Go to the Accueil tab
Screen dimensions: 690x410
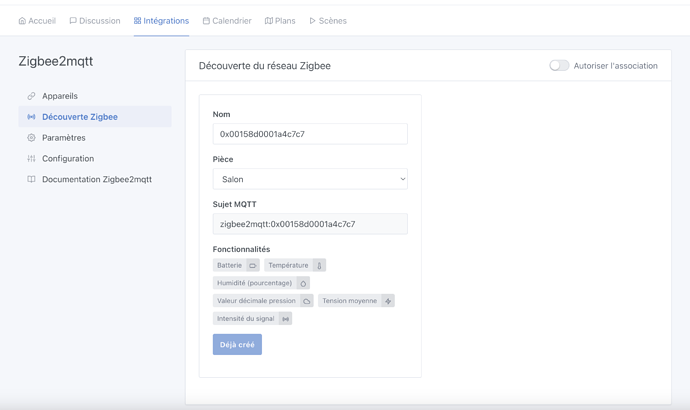(x=37, y=21)
